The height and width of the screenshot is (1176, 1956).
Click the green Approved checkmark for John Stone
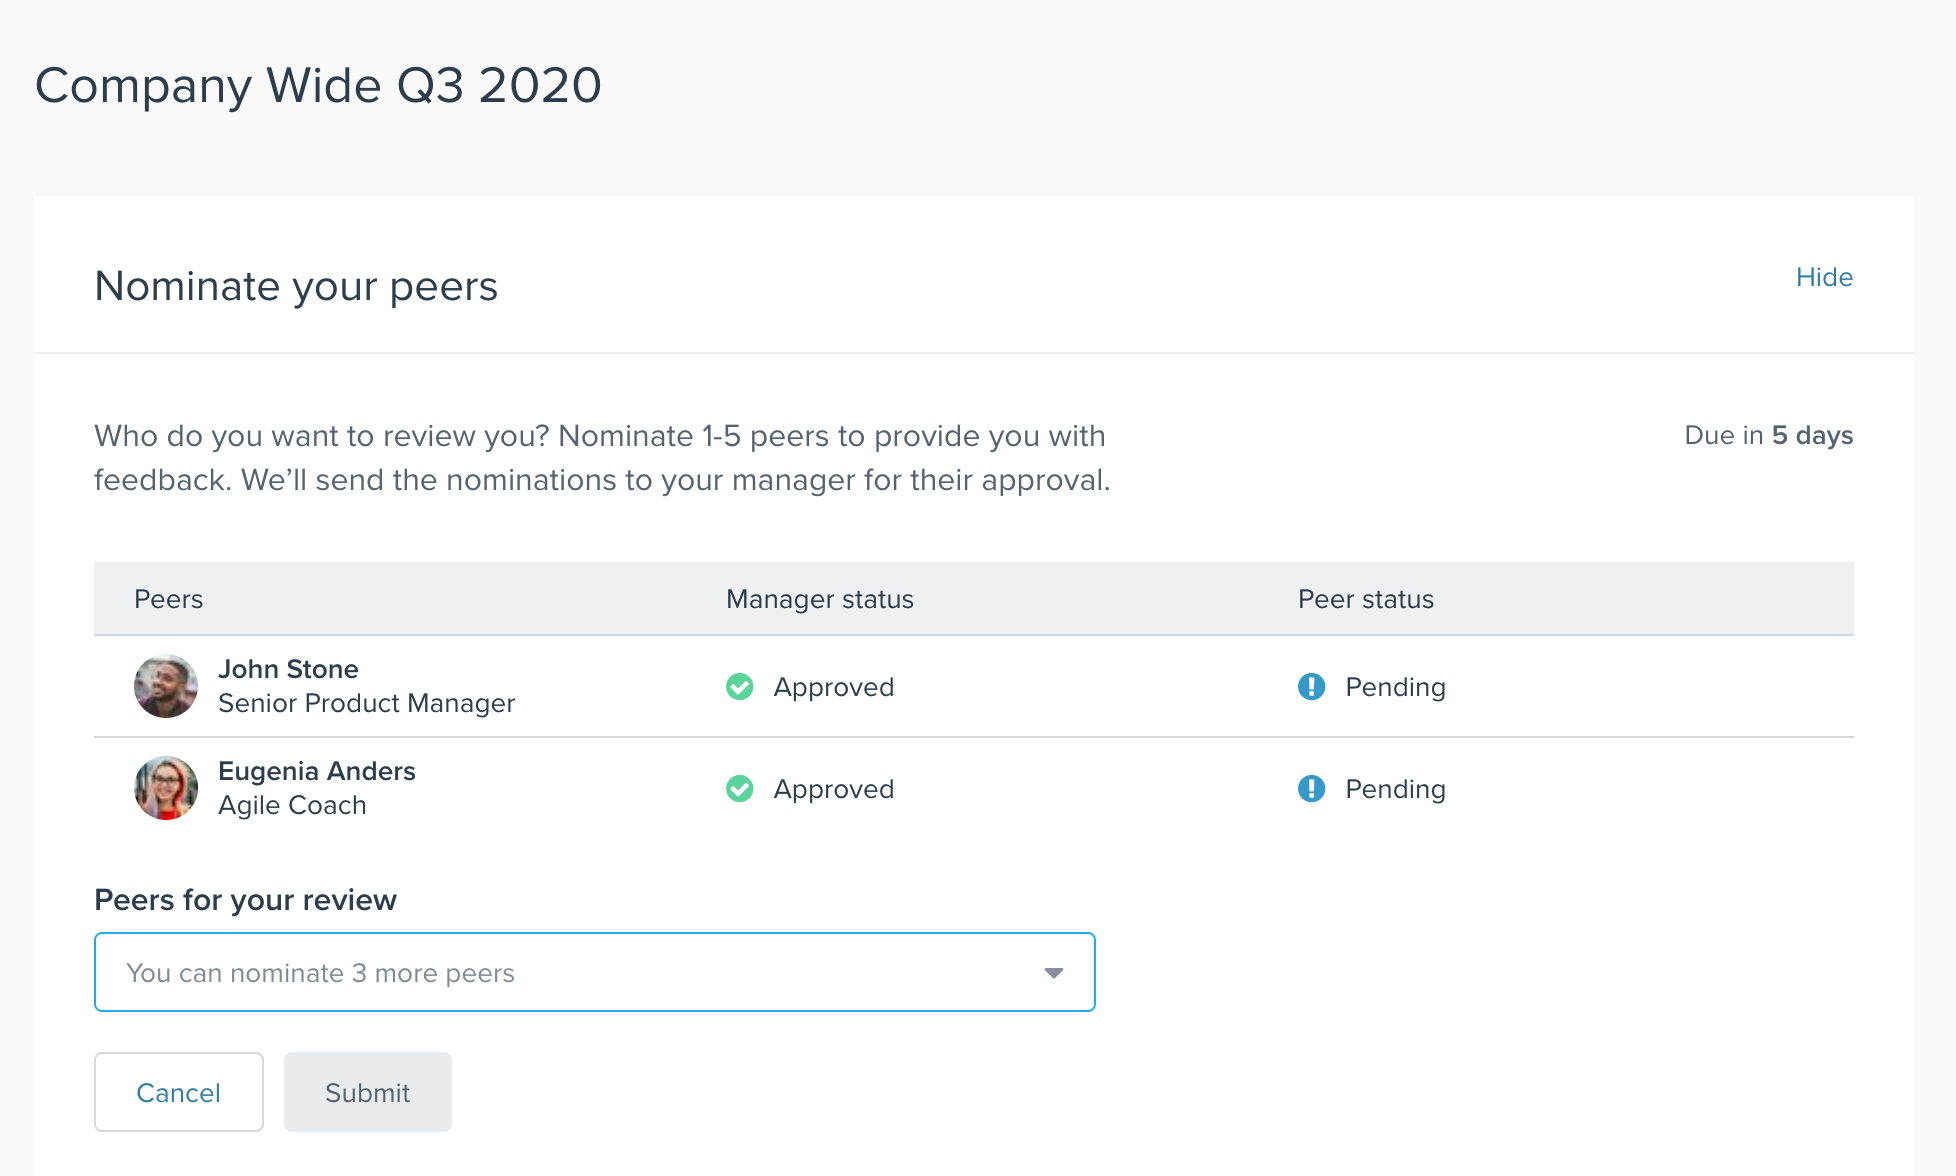(x=740, y=687)
